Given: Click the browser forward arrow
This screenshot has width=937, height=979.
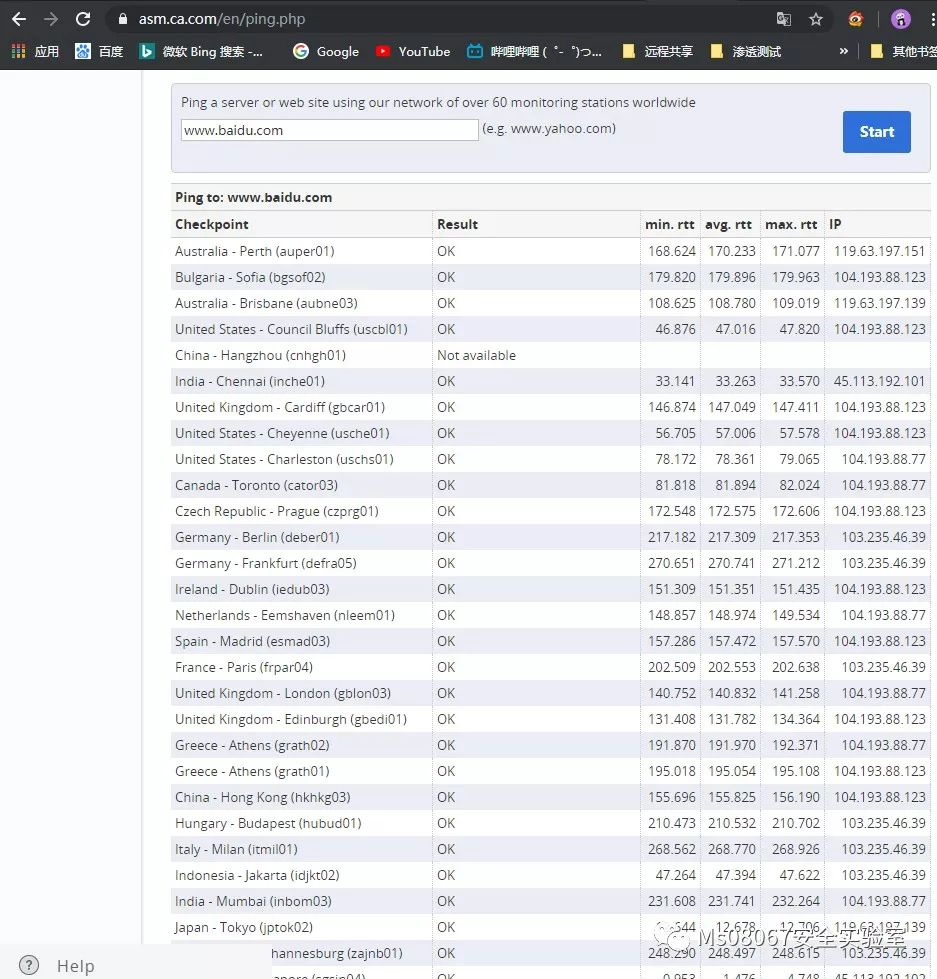Looking at the screenshot, I should coord(51,19).
